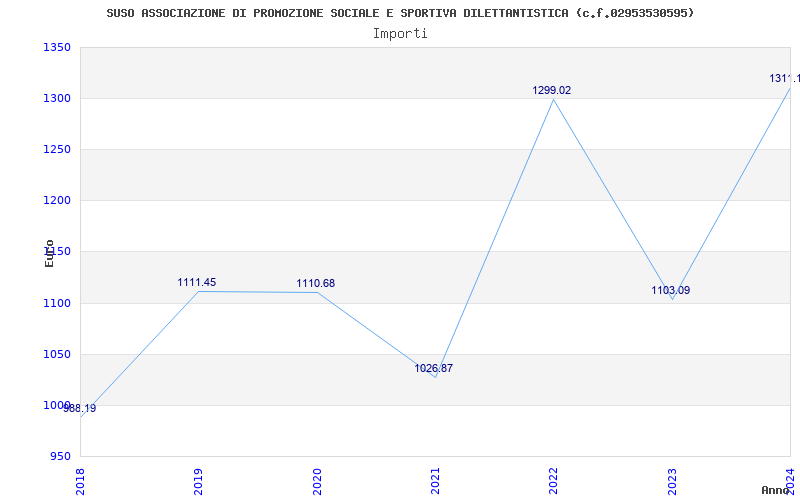Click the 2024 year axis label
This screenshot has width=800, height=500.
tap(790, 482)
